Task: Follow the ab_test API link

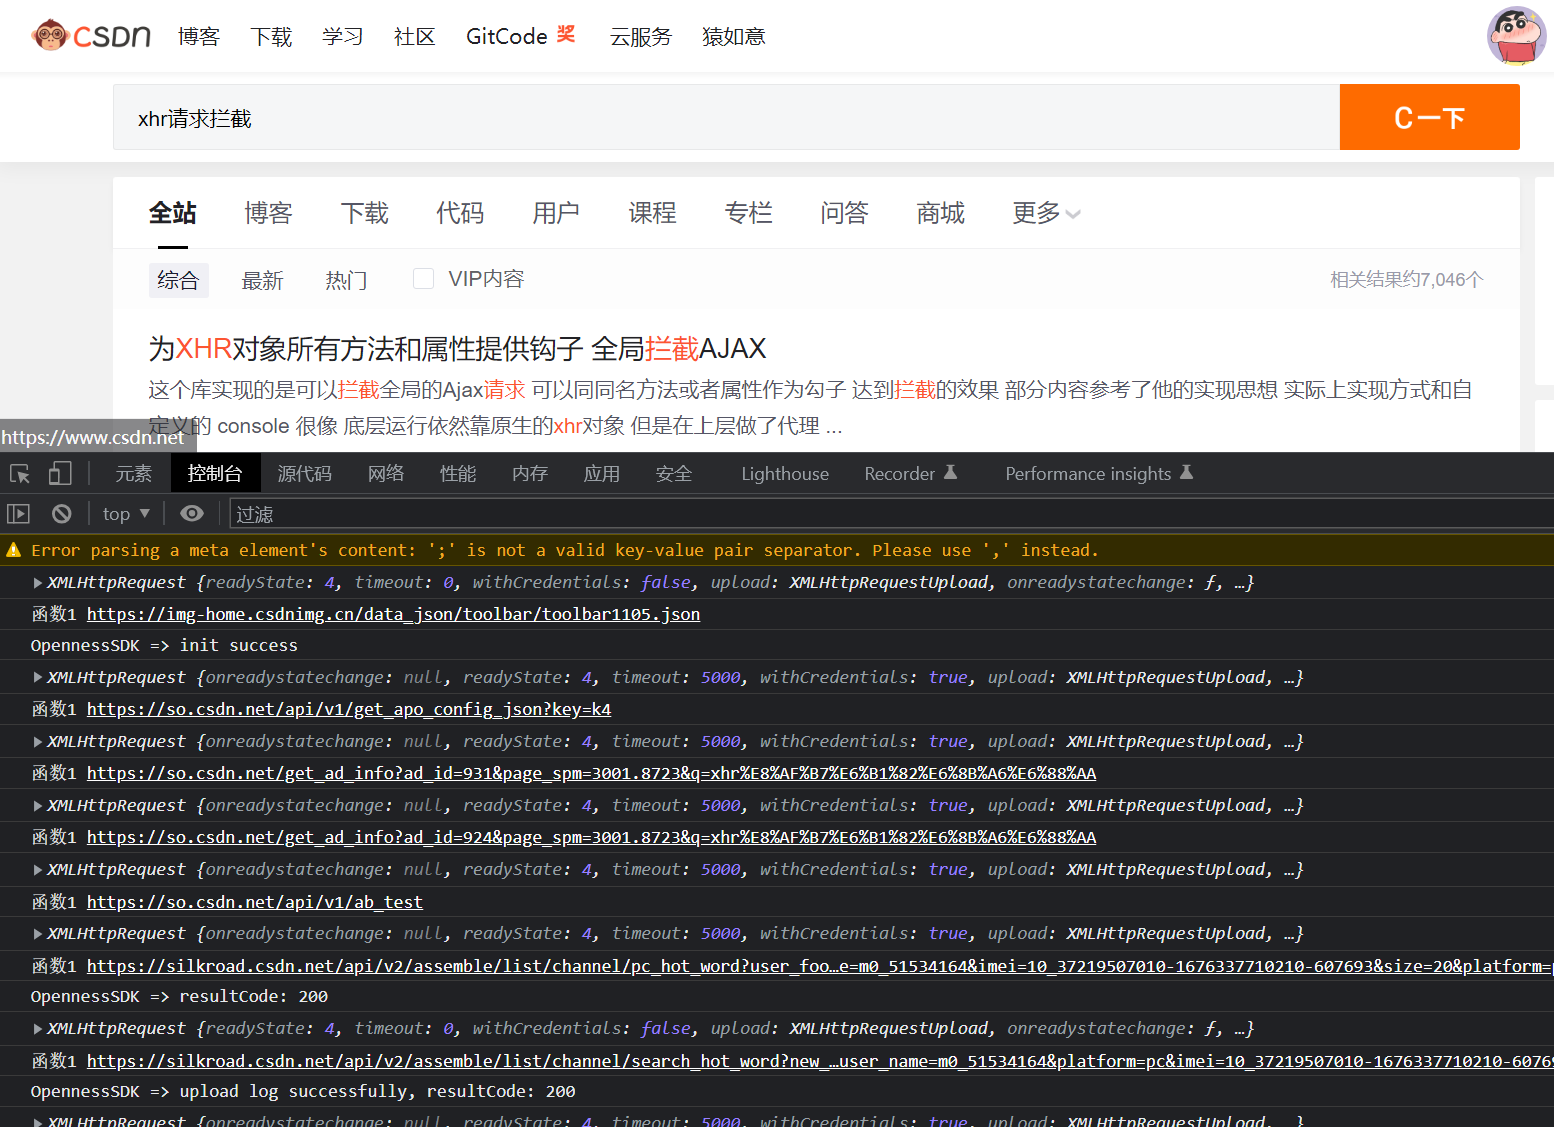Action: (254, 901)
